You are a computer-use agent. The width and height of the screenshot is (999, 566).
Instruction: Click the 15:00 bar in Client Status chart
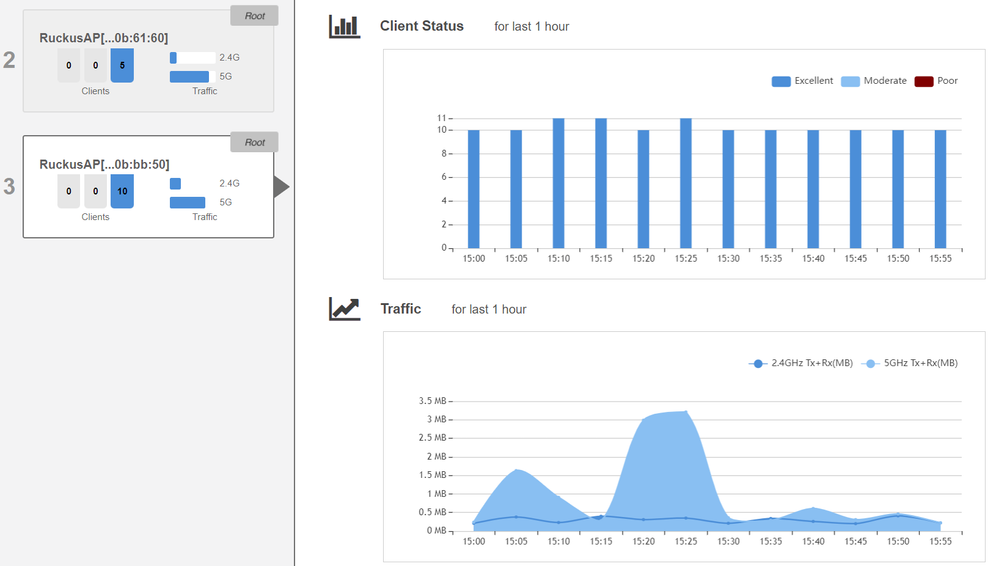coord(474,189)
